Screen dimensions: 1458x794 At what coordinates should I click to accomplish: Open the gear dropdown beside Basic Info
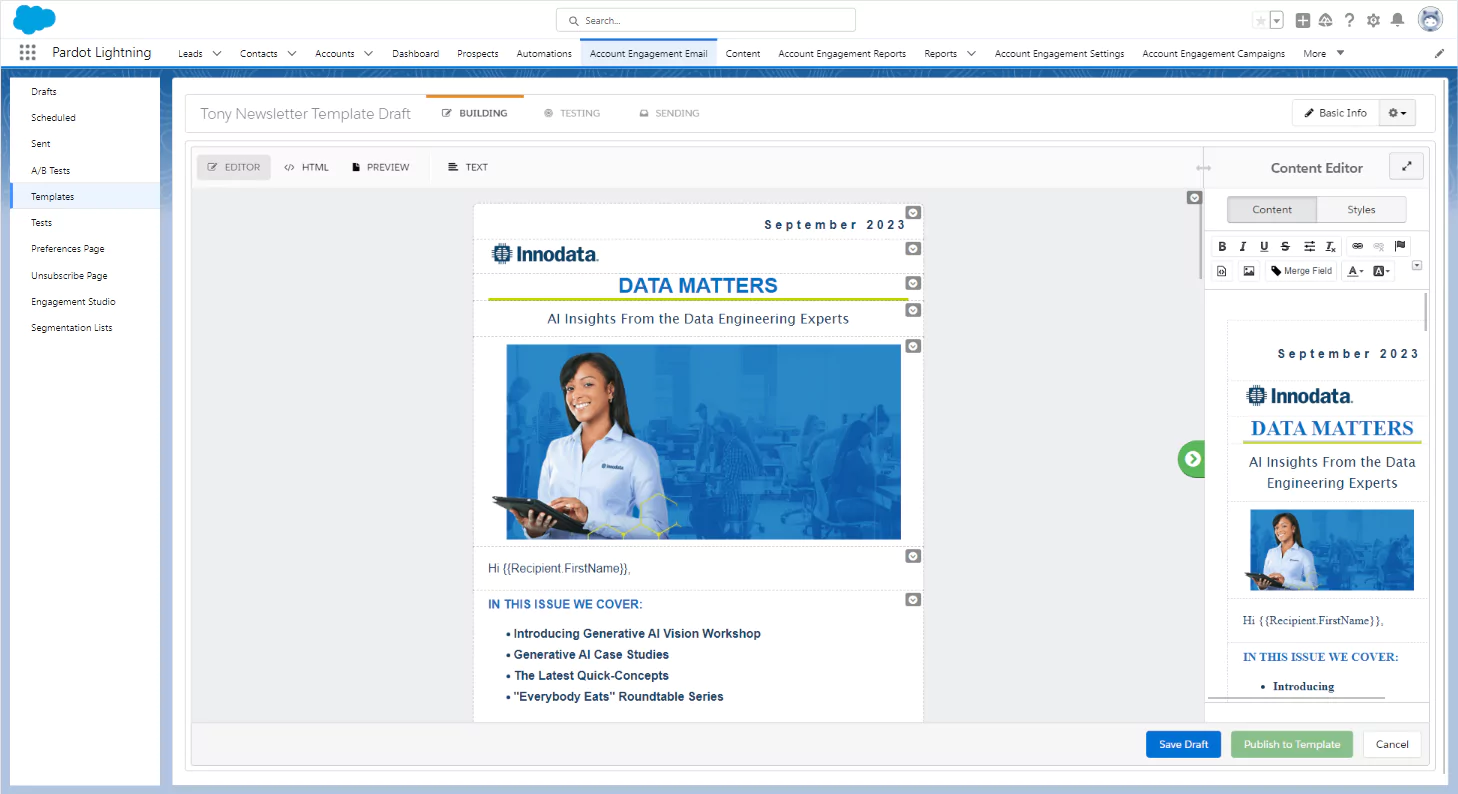(1397, 113)
